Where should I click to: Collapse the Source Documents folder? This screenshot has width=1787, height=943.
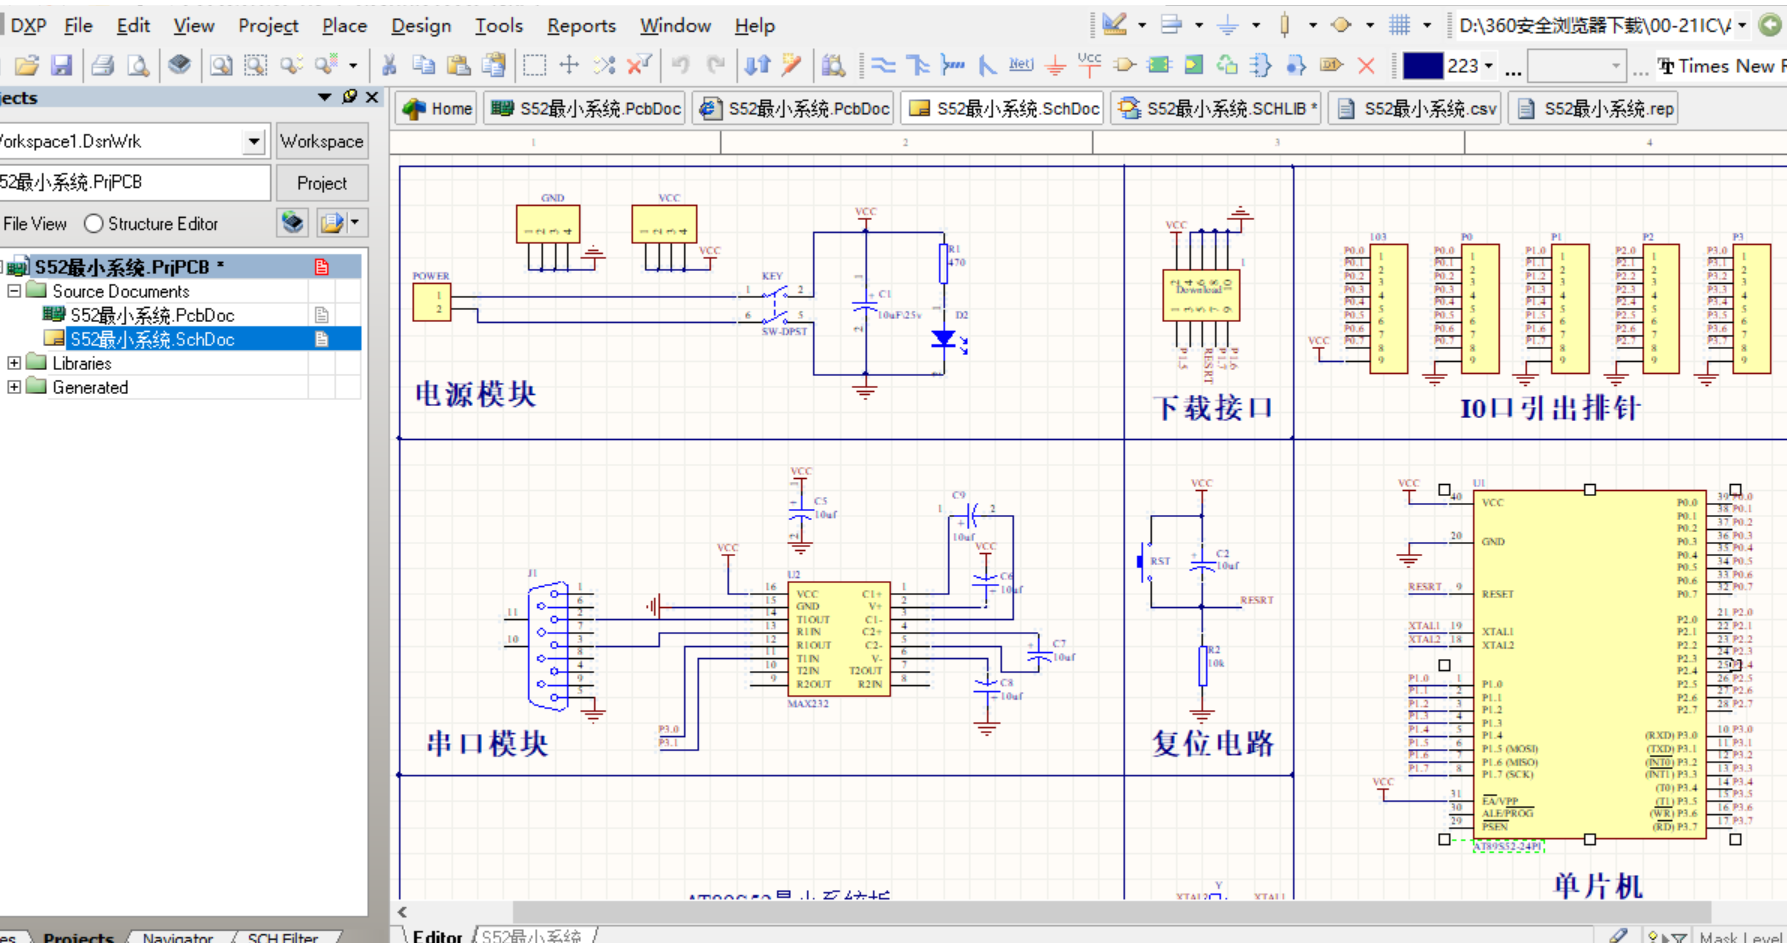(14, 291)
